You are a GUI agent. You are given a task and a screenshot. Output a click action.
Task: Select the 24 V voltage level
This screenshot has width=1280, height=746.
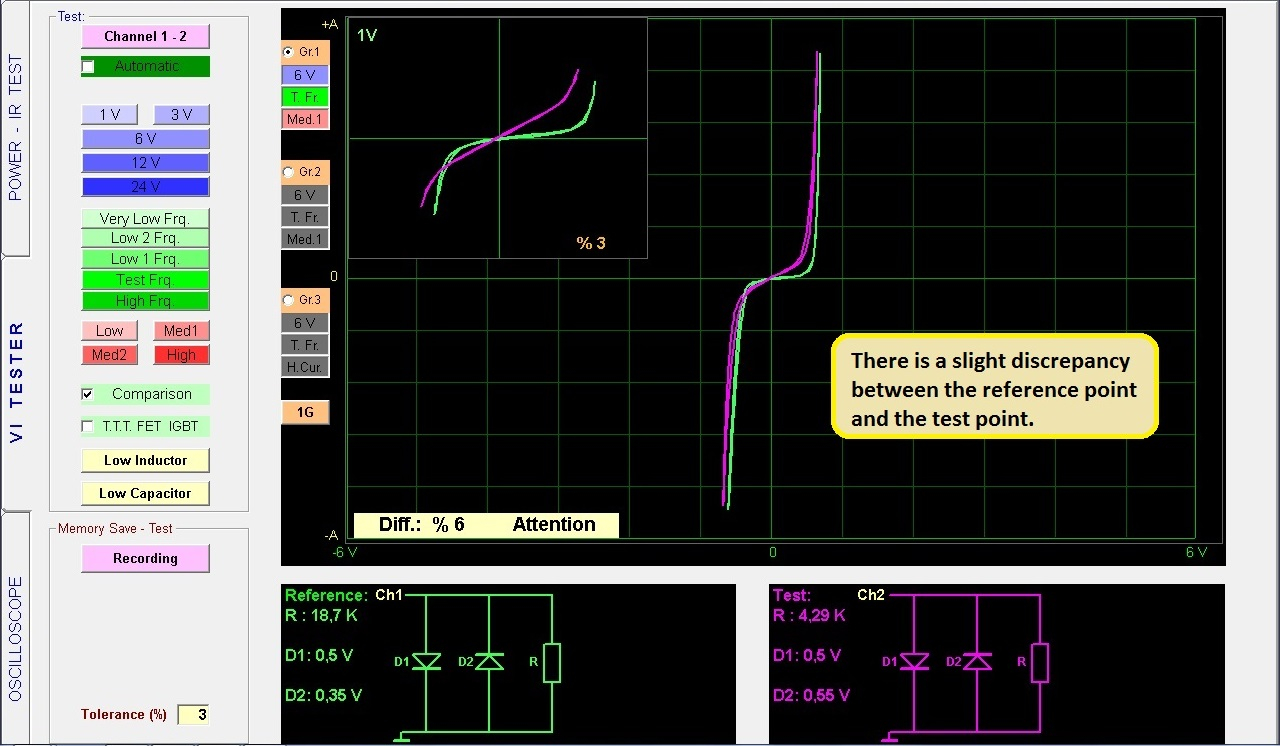tap(145, 187)
